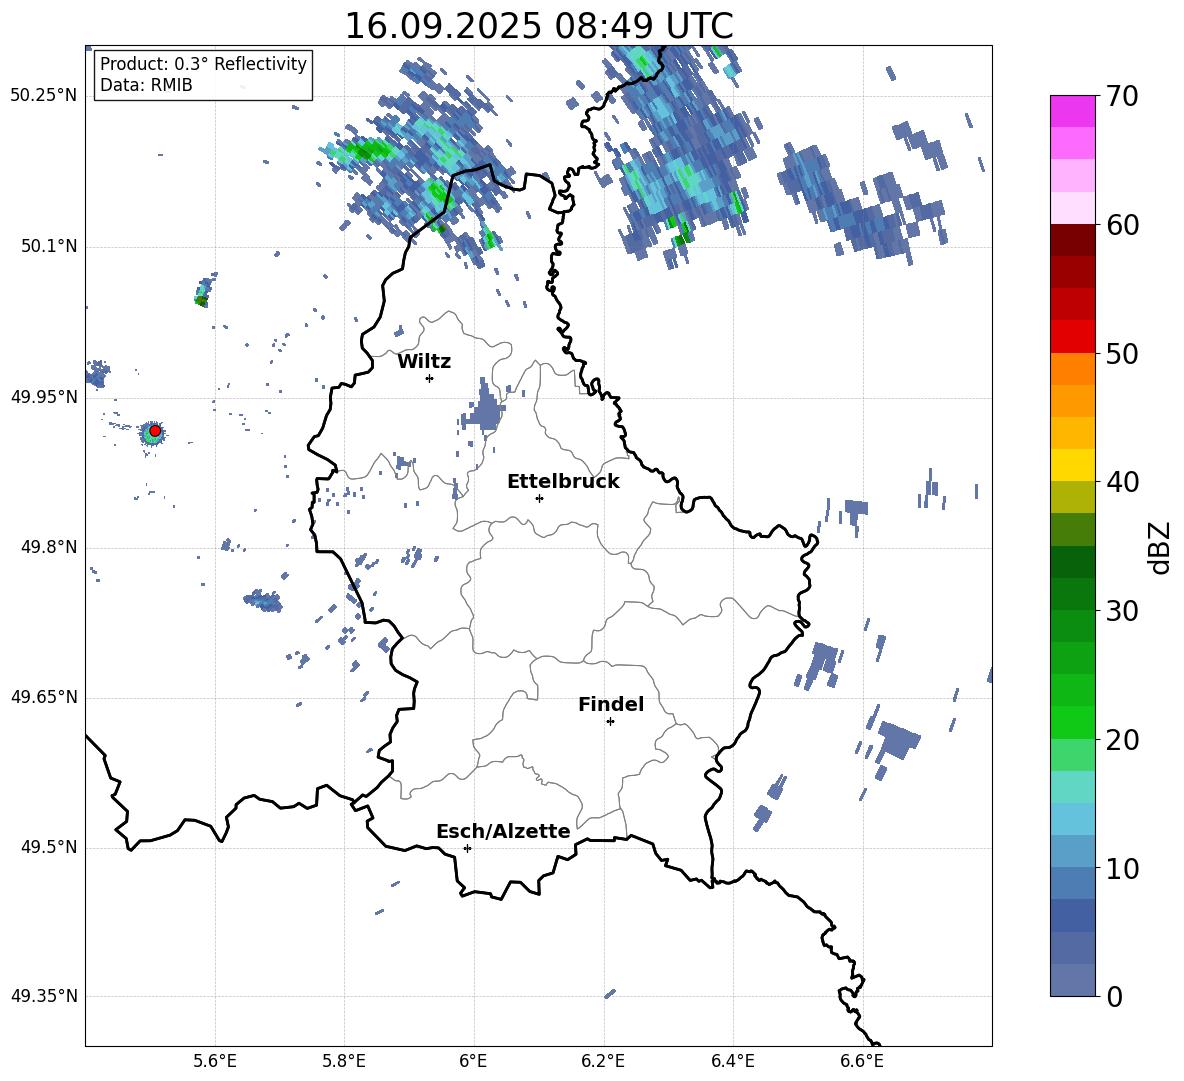Image resolution: width=1184 pixels, height=1081 pixels.
Task: Pick the yellow swatch just above 40 dBZ
Action: click(1073, 465)
